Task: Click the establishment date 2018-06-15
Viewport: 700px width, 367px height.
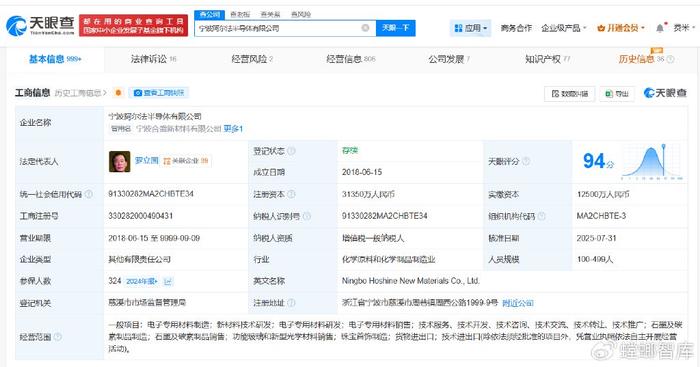Action: pos(362,172)
